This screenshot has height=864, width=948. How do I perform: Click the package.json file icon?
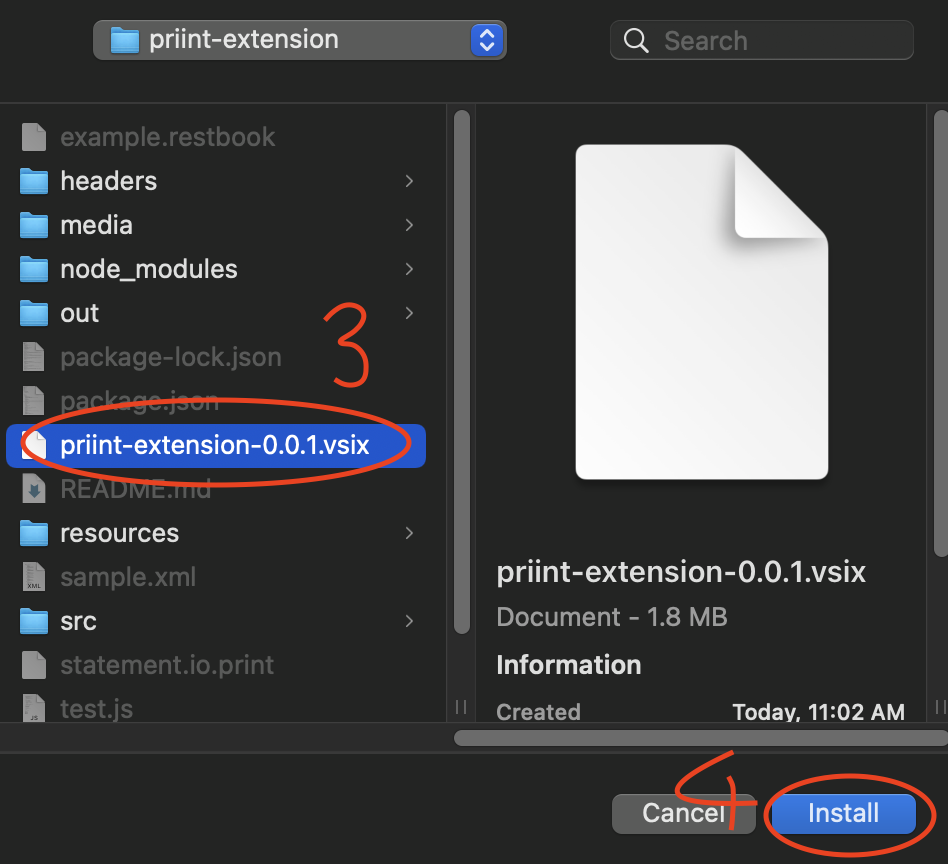coord(34,401)
